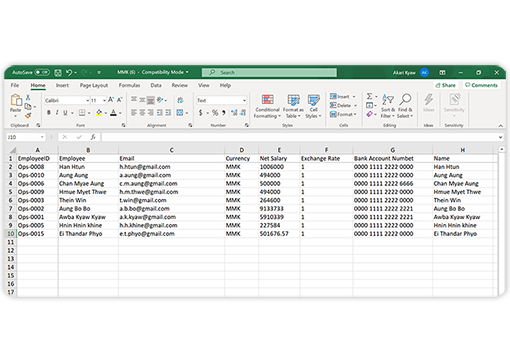
Task: Click the Paste clipboard icon
Action: [16, 100]
